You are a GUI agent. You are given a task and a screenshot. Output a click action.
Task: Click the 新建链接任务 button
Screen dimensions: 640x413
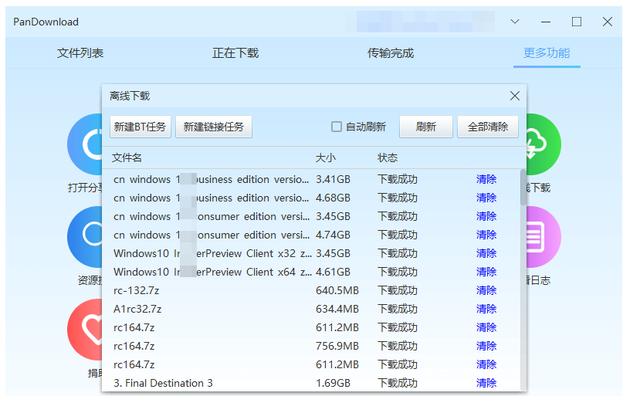click(x=213, y=127)
